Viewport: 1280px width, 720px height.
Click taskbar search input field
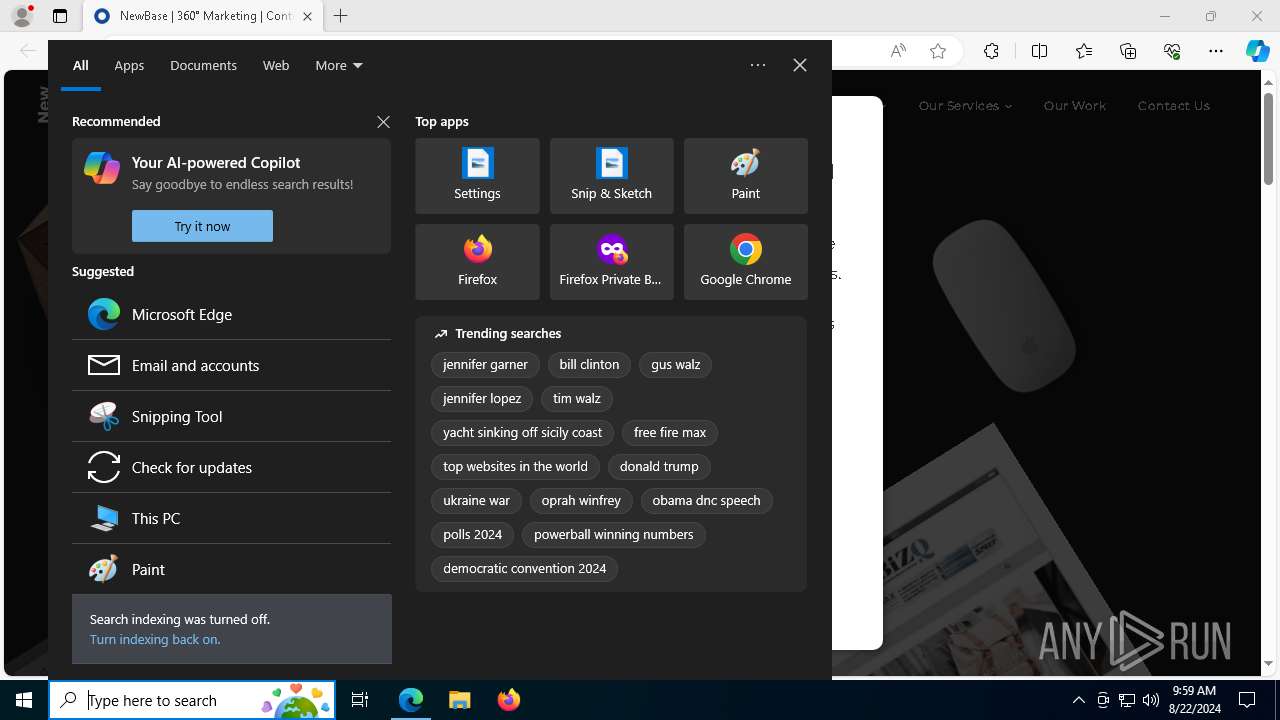tap(192, 700)
